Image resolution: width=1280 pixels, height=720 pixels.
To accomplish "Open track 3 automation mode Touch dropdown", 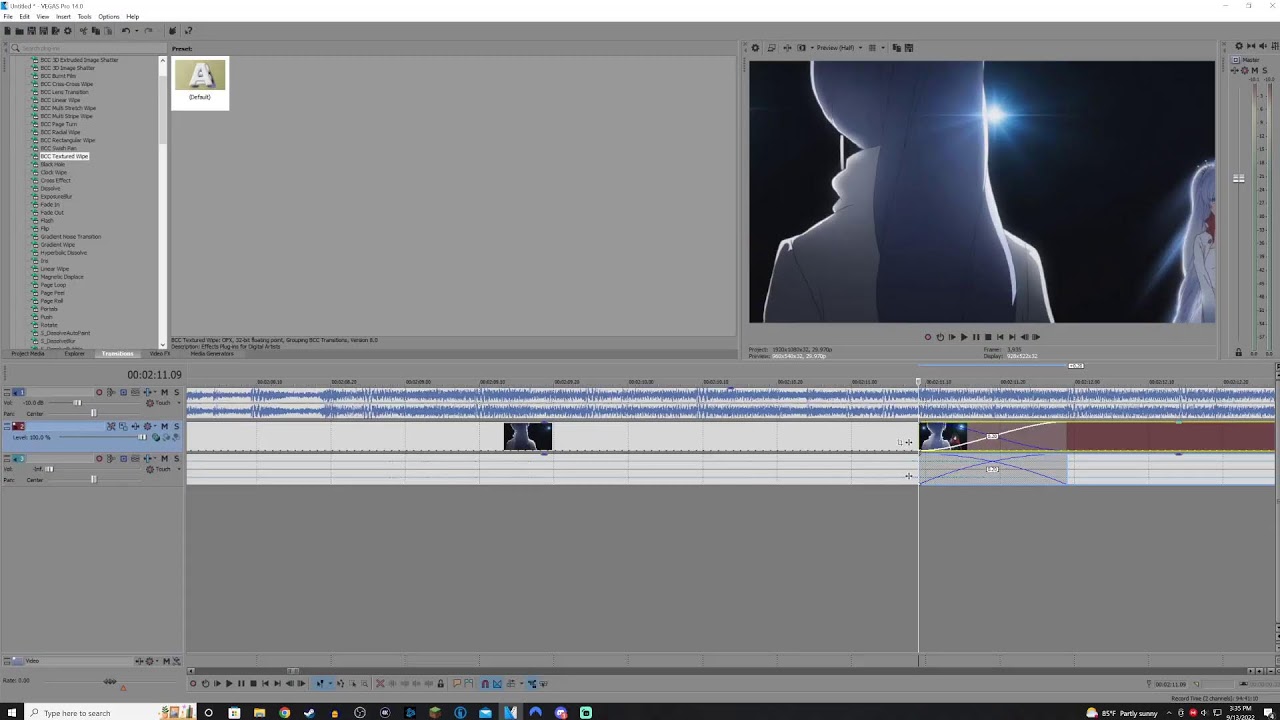I will [x=179, y=469].
